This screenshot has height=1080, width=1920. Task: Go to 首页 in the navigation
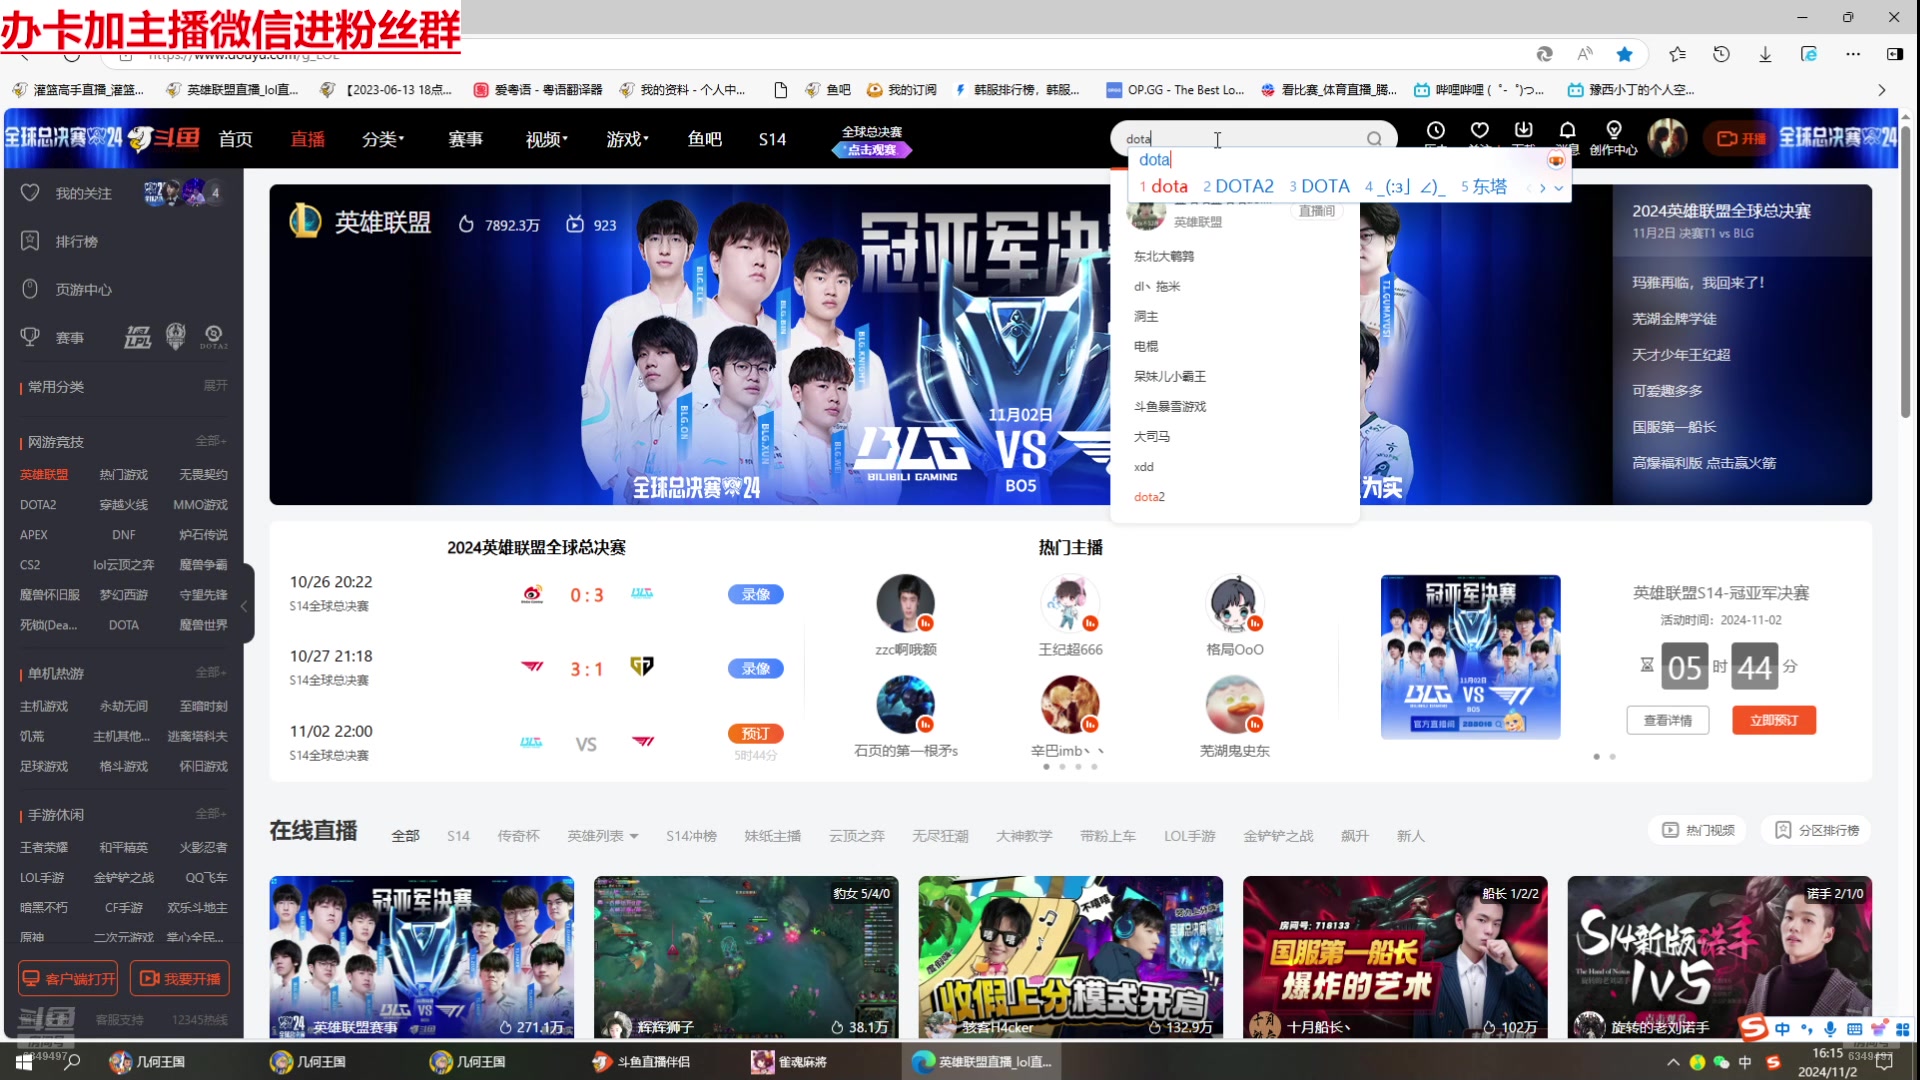[235, 139]
